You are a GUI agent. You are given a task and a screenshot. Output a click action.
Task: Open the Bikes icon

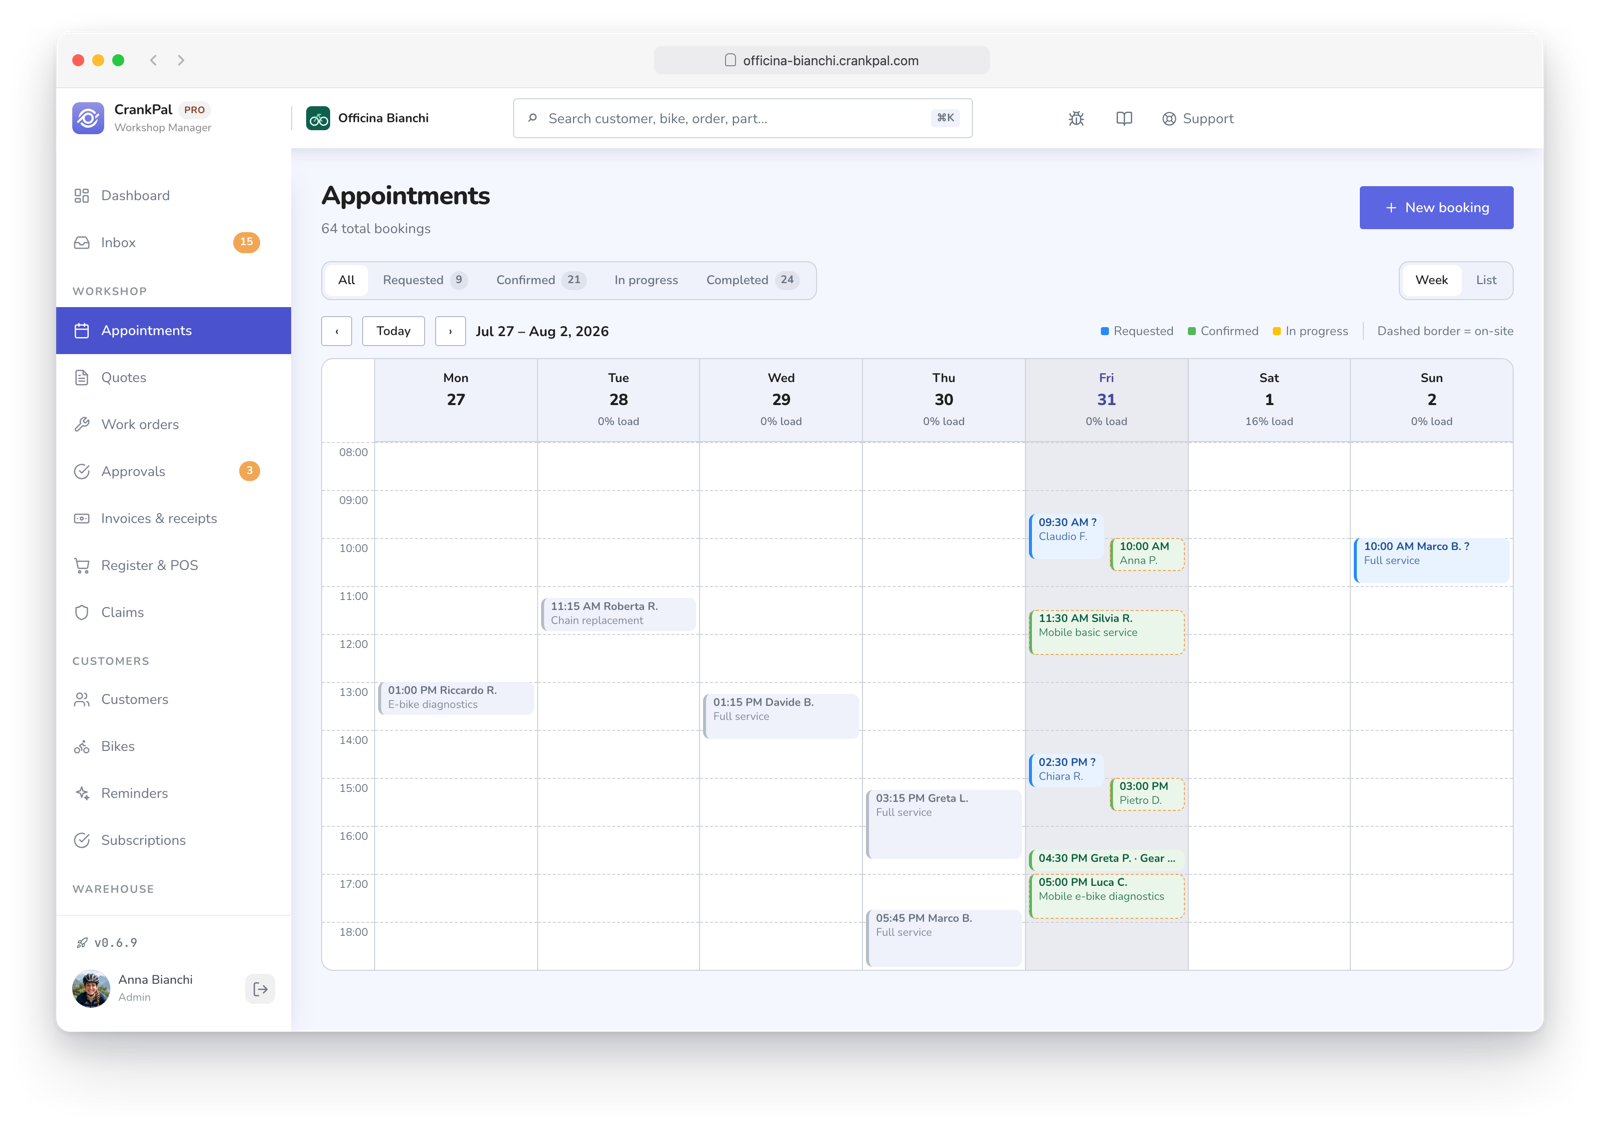(x=82, y=746)
